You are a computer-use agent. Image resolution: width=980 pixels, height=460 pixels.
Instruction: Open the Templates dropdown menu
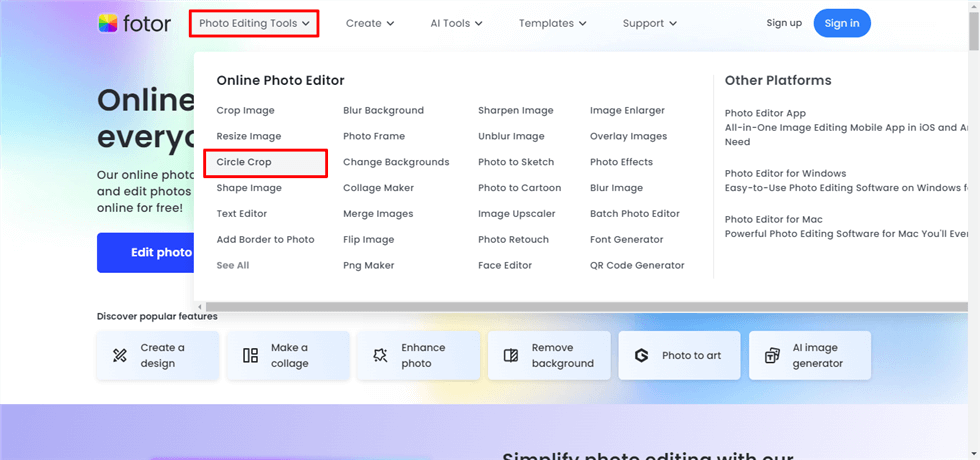[x=552, y=23]
